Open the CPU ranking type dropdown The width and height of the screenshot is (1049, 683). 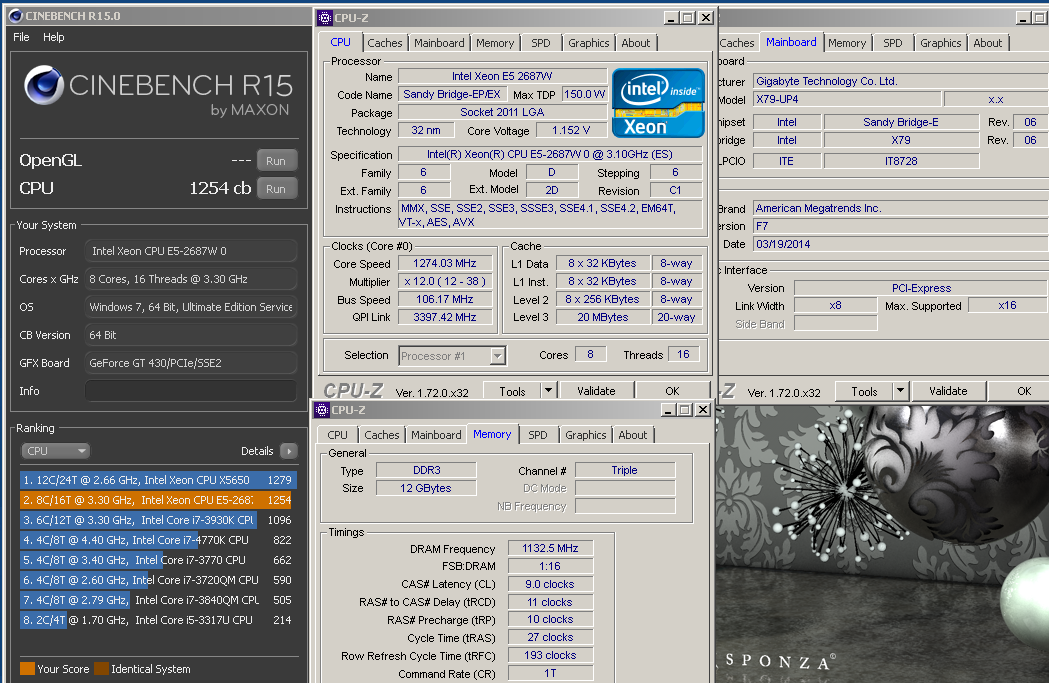(x=56, y=451)
